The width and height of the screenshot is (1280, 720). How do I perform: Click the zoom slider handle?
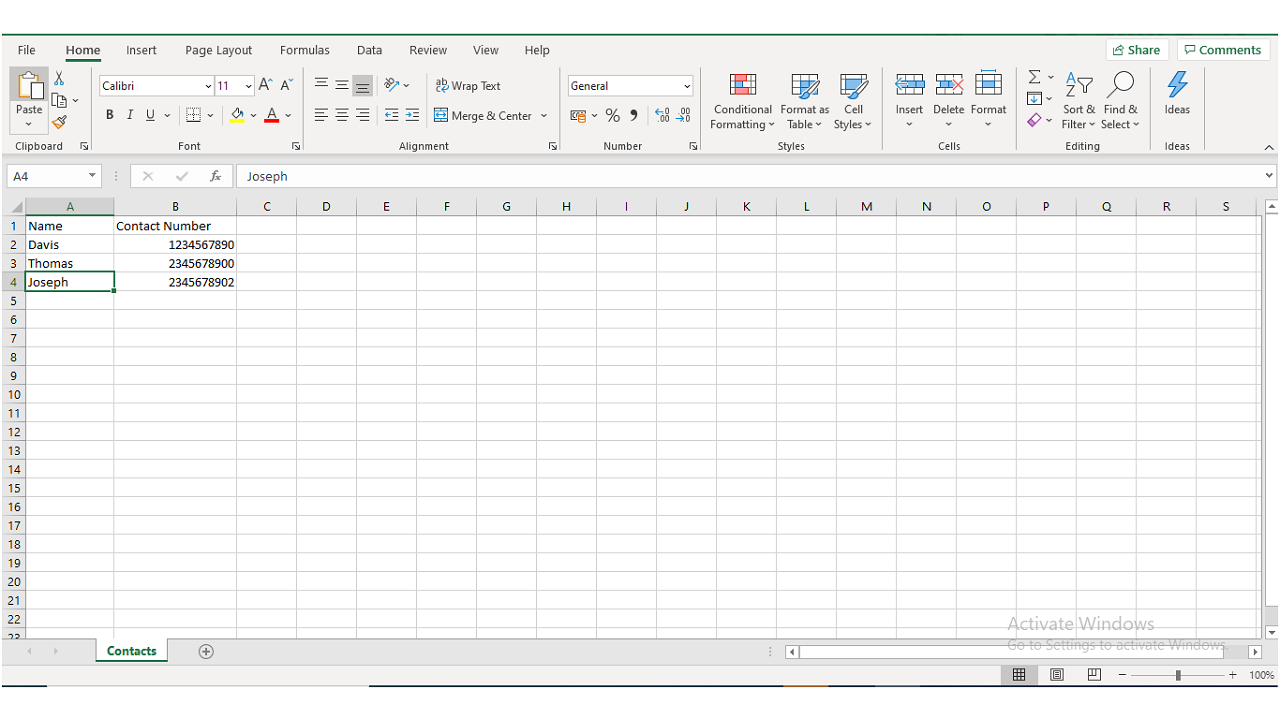pos(1178,675)
